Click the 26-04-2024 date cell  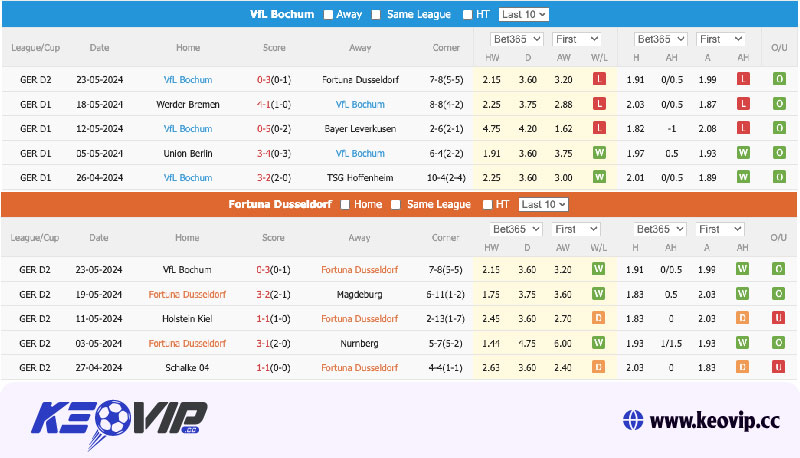pyautogui.click(x=99, y=178)
